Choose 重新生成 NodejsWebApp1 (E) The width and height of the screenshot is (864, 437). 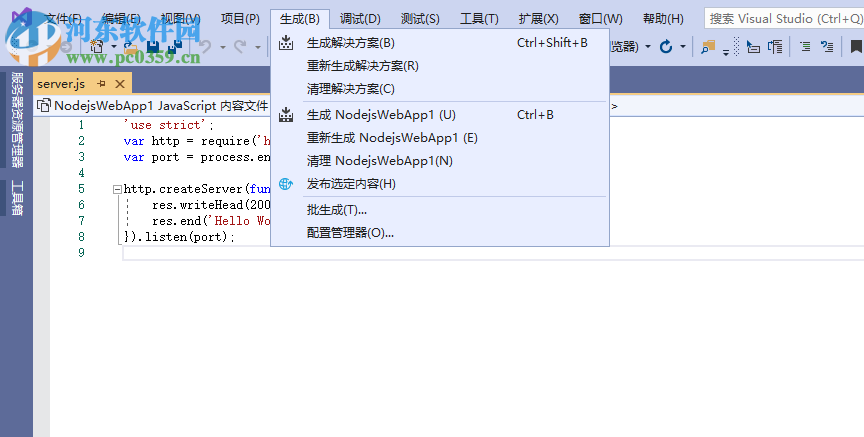tap(440, 138)
